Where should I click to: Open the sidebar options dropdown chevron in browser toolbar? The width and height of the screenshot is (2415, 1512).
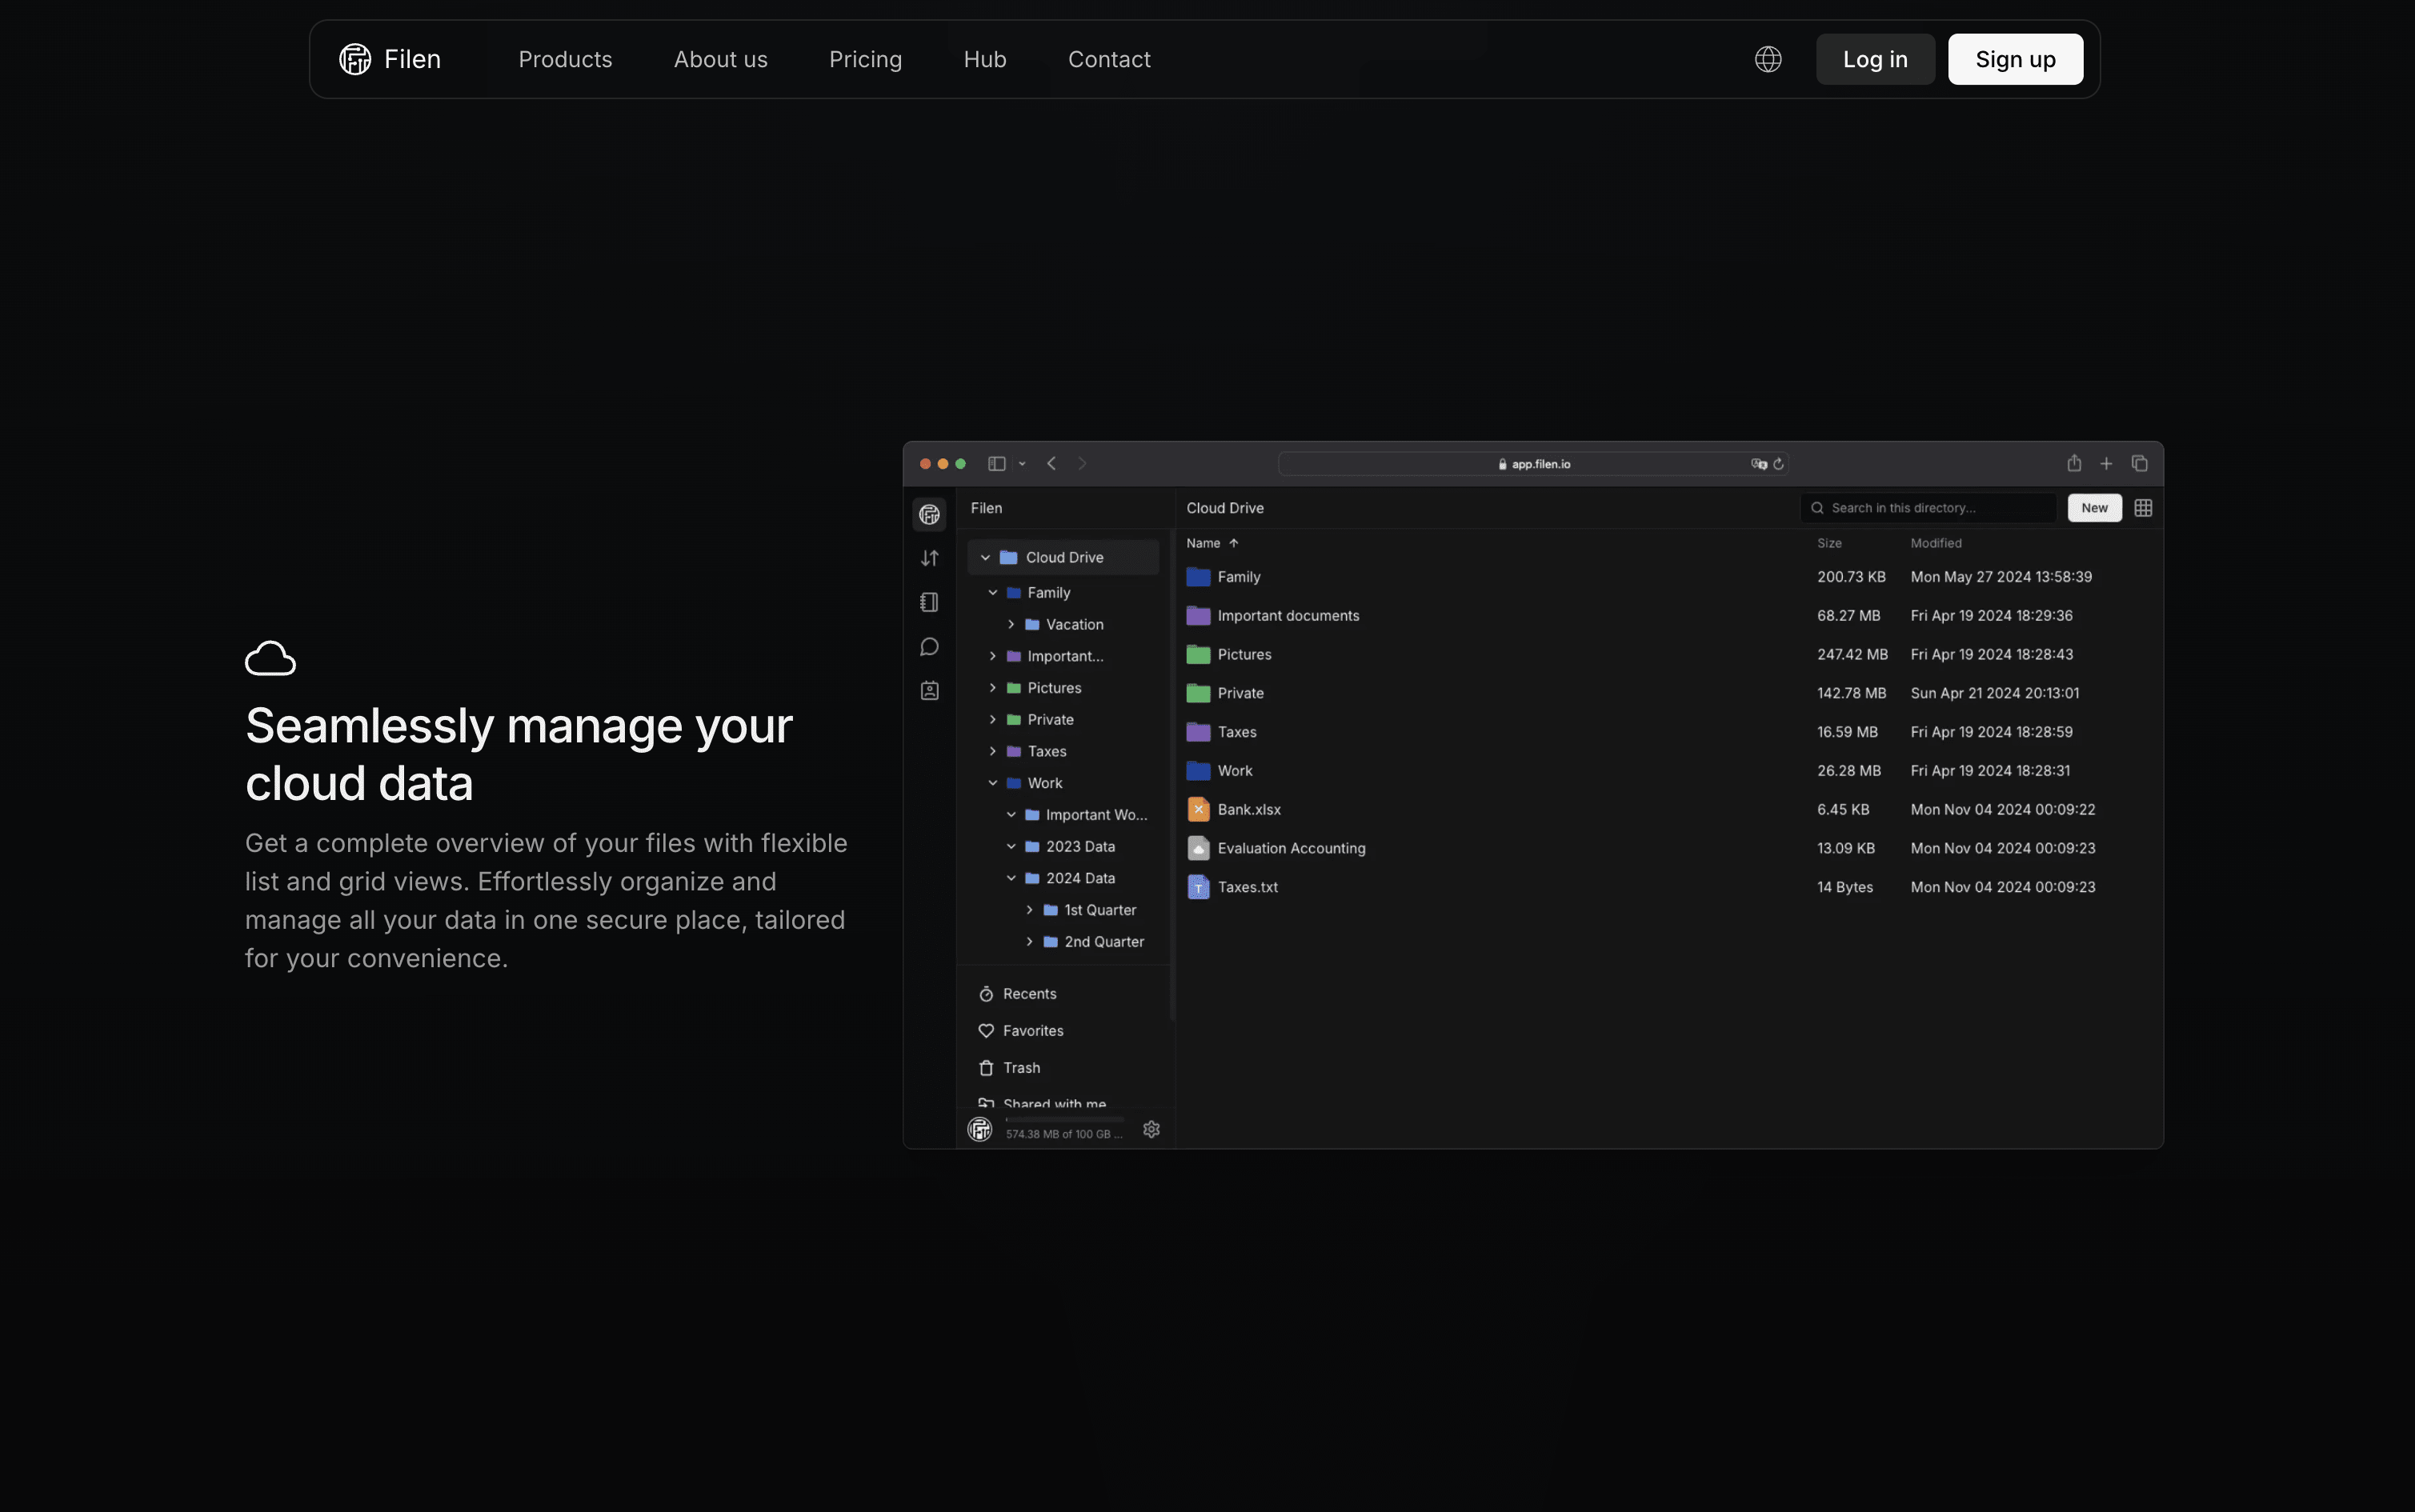[x=1022, y=464]
